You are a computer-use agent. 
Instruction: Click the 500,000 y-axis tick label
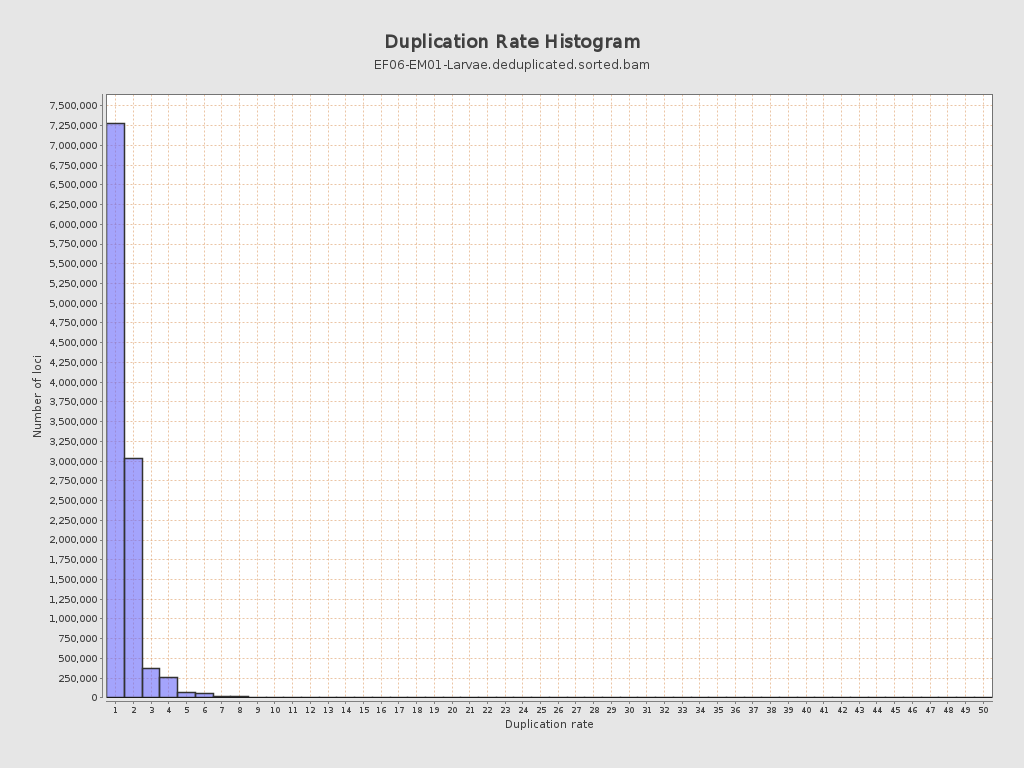tap(78, 658)
